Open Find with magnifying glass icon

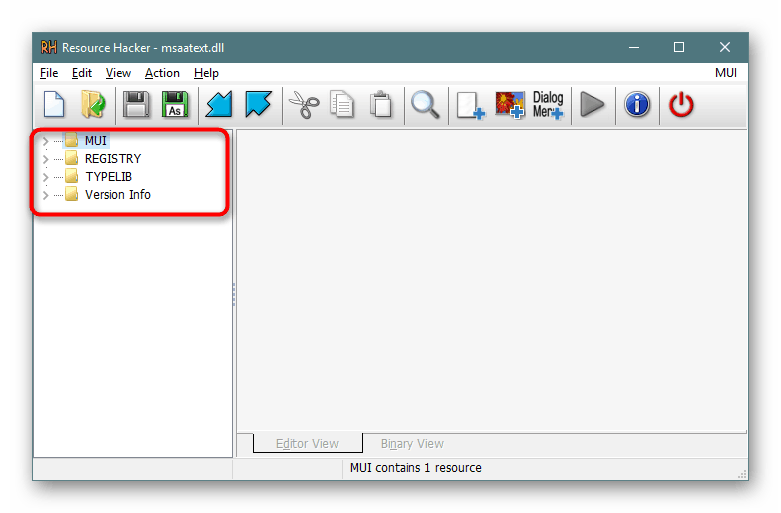(425, 105)
